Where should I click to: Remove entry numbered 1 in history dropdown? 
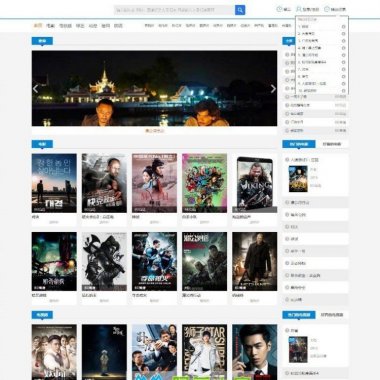pos(343,27)
